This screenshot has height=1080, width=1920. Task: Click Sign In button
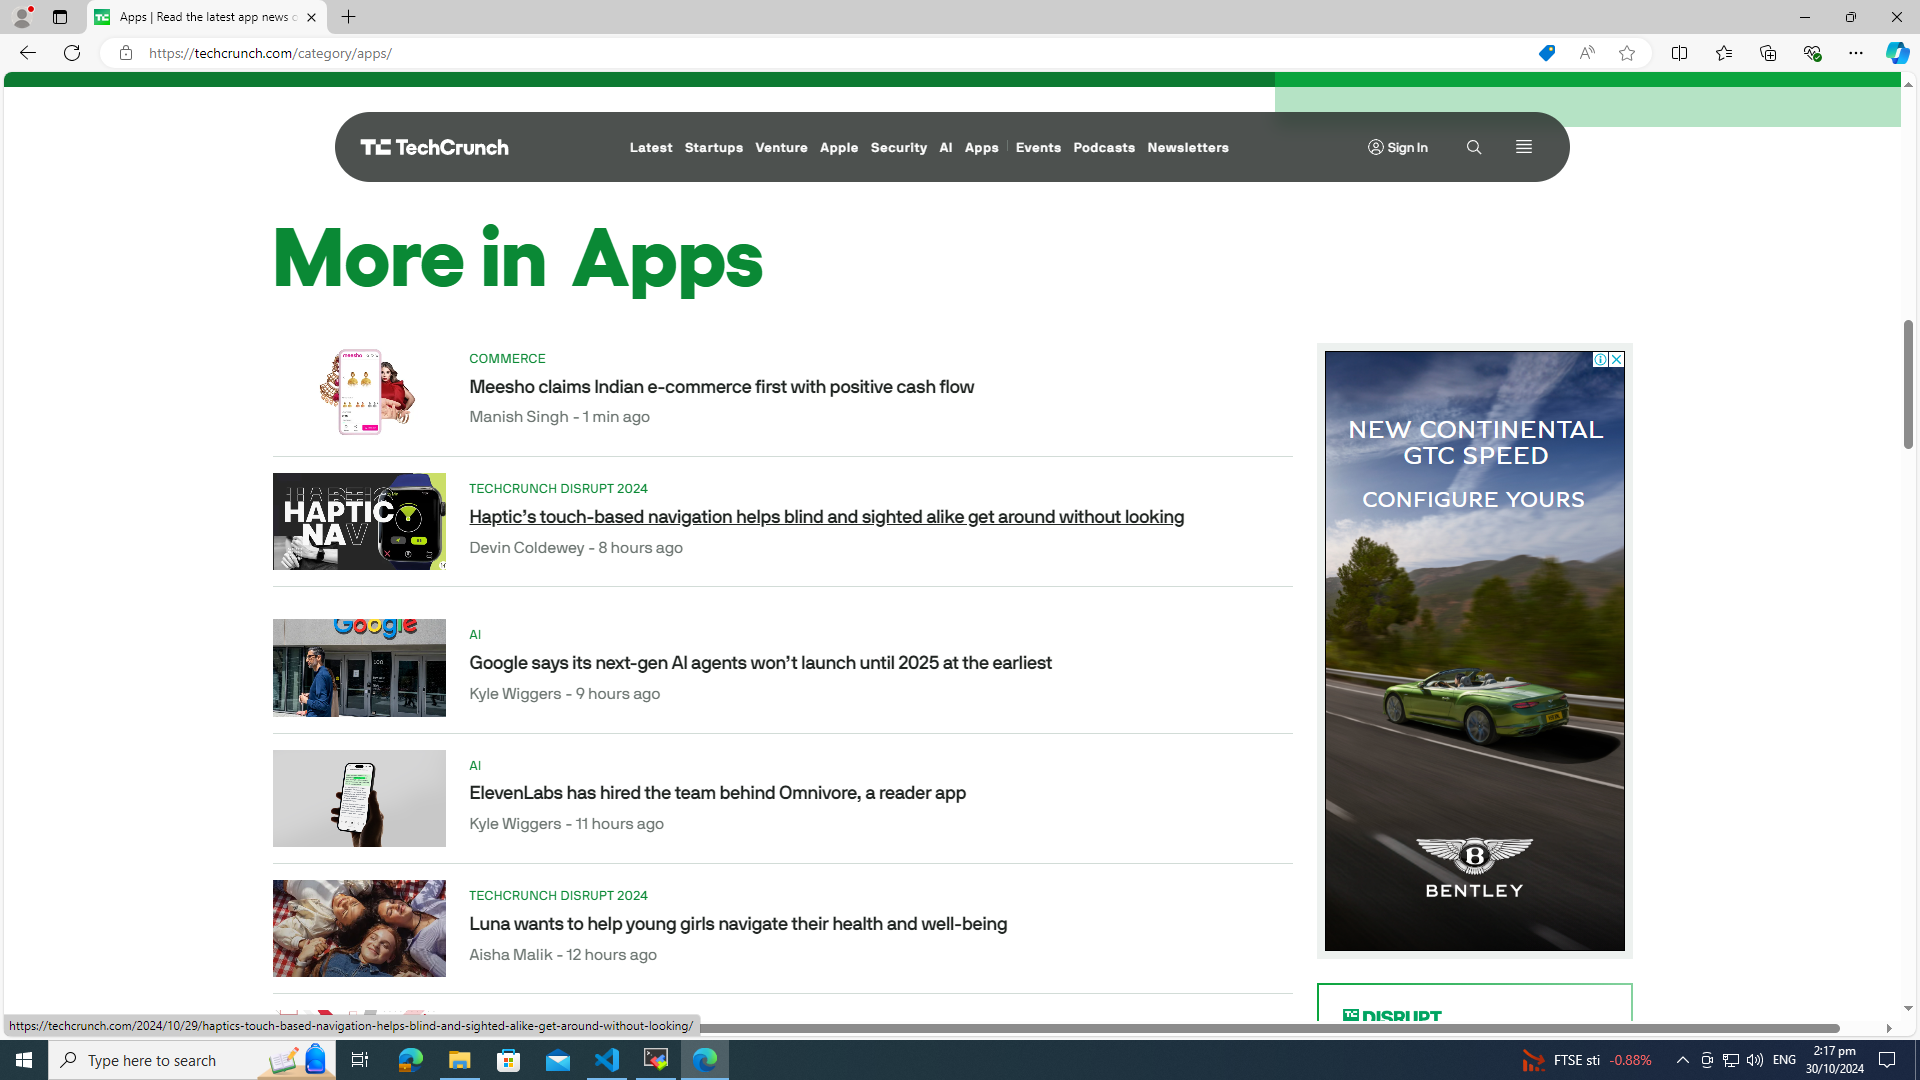click(x=1398, y=147)
